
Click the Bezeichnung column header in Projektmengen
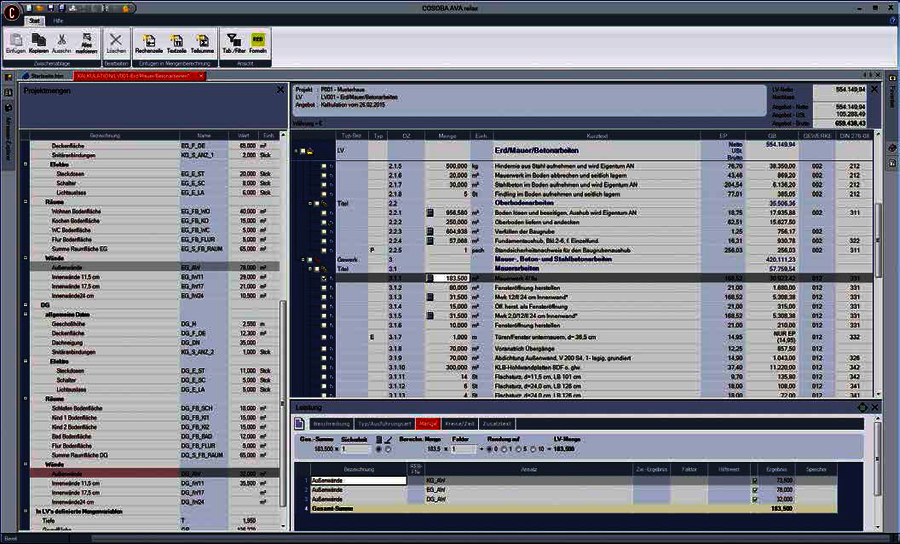click(x=105, y=135)
